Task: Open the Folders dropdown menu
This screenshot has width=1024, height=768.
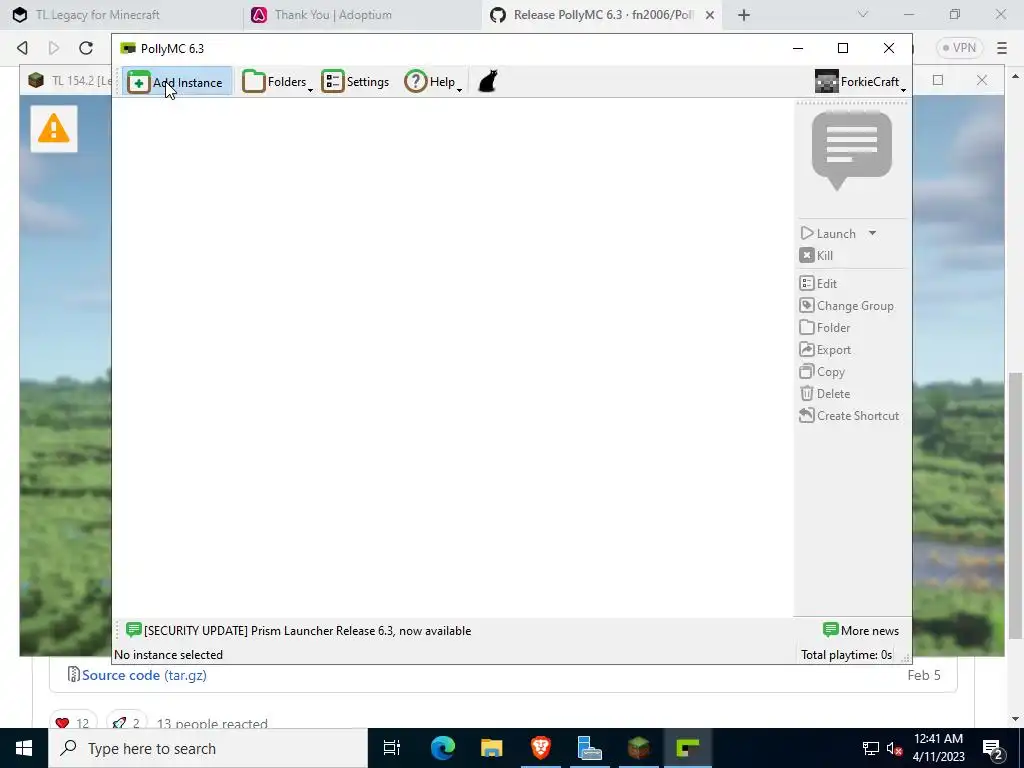Action: [278, 82]
